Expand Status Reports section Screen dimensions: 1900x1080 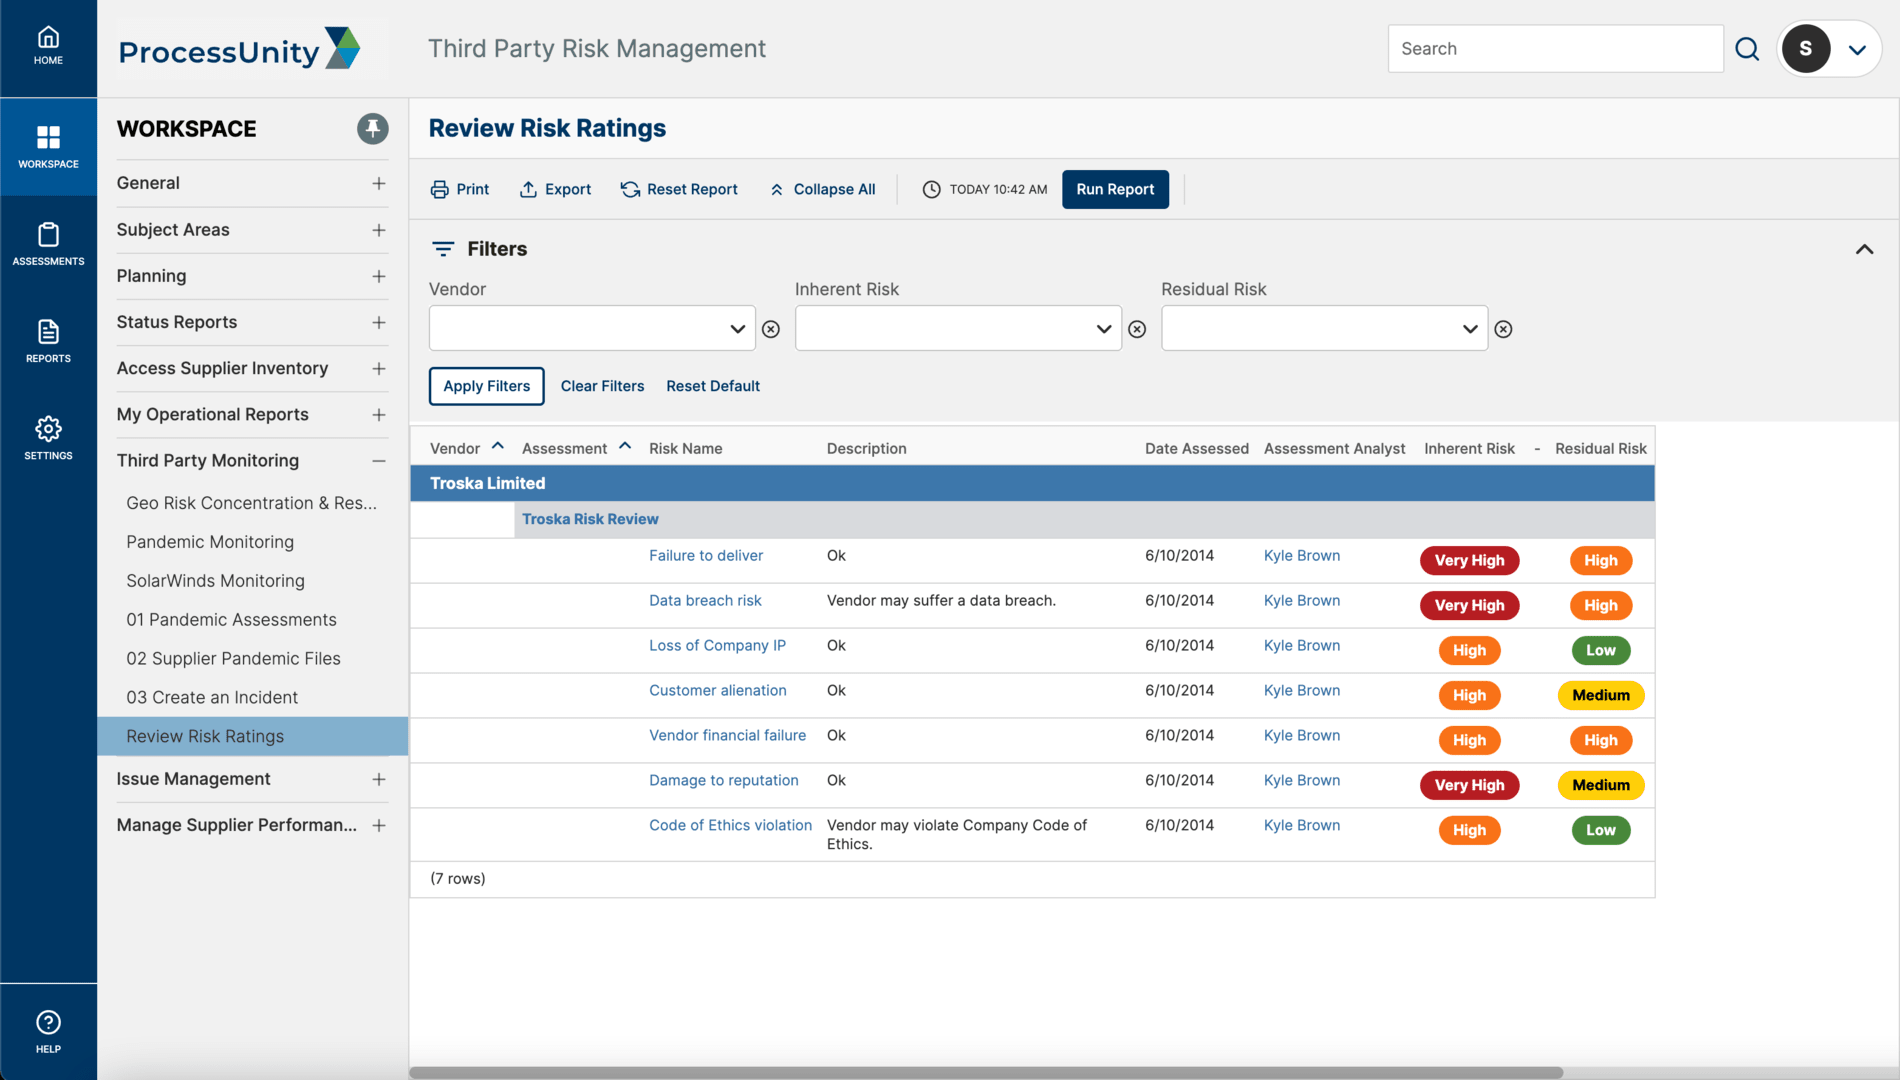pyautogui.click(x=379, y=322)
